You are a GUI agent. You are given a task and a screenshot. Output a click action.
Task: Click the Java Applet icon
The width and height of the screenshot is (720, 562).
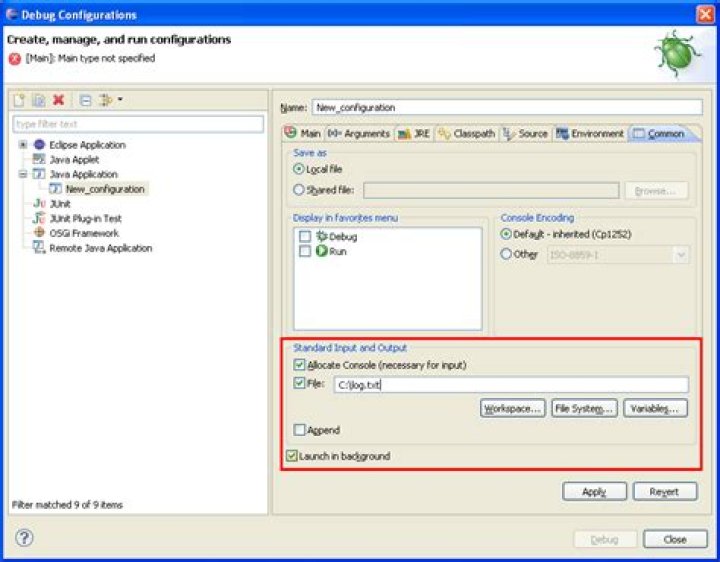pyautogui.click(x=39, y=159)
